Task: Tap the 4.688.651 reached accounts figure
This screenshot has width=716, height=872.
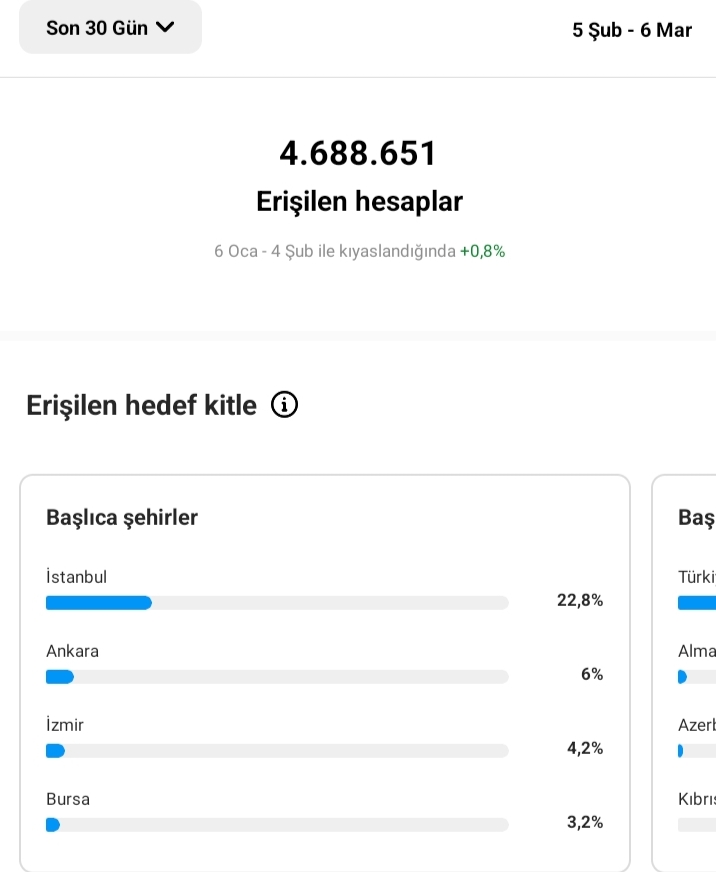Action: tap(358, 153)
